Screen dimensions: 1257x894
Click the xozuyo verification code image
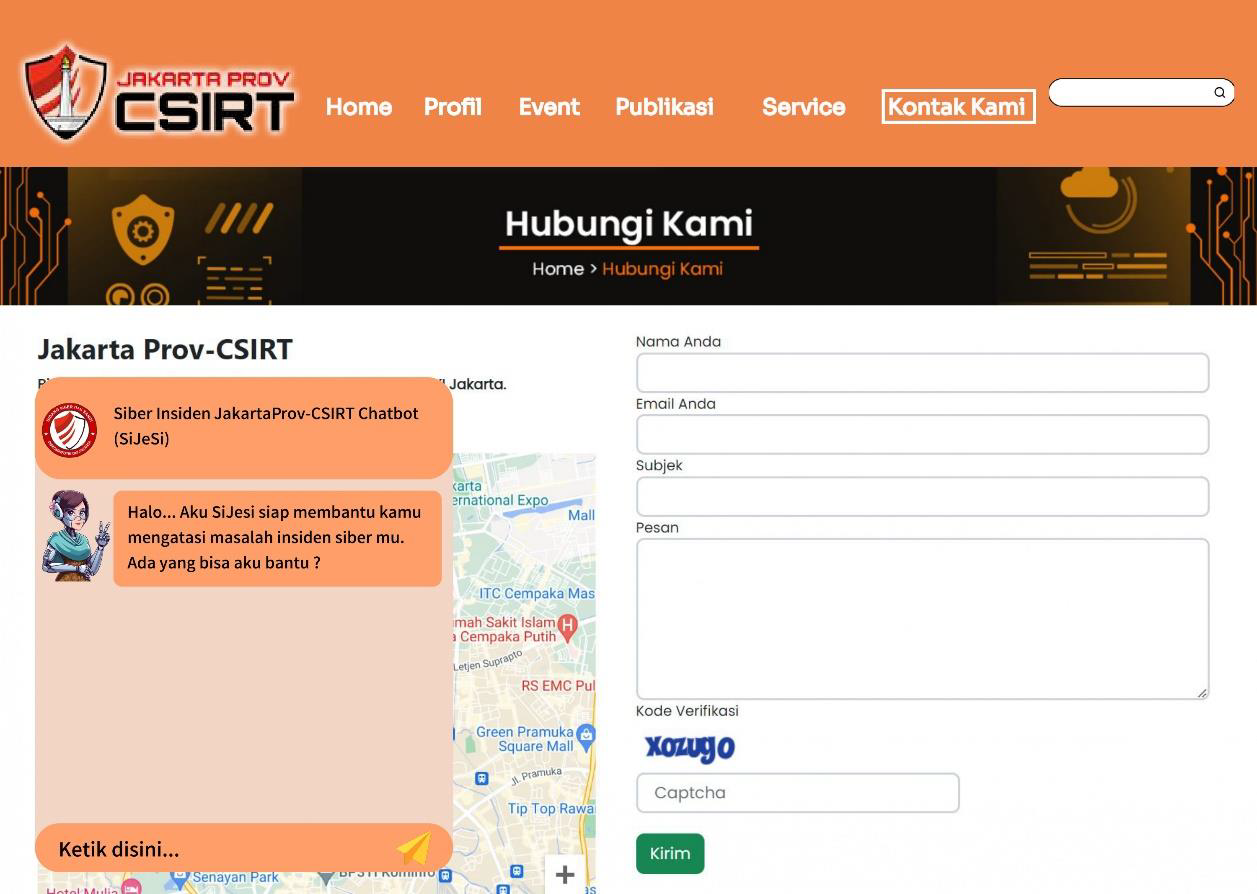point(688,746)
